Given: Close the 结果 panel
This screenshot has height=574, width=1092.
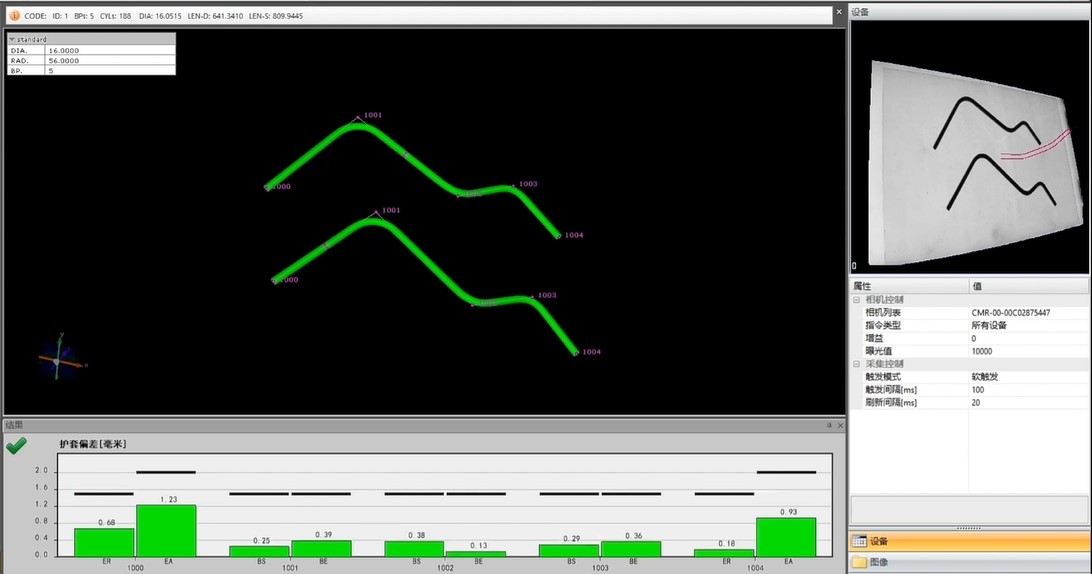Looking at the screenshot, I should click(839, 425).
